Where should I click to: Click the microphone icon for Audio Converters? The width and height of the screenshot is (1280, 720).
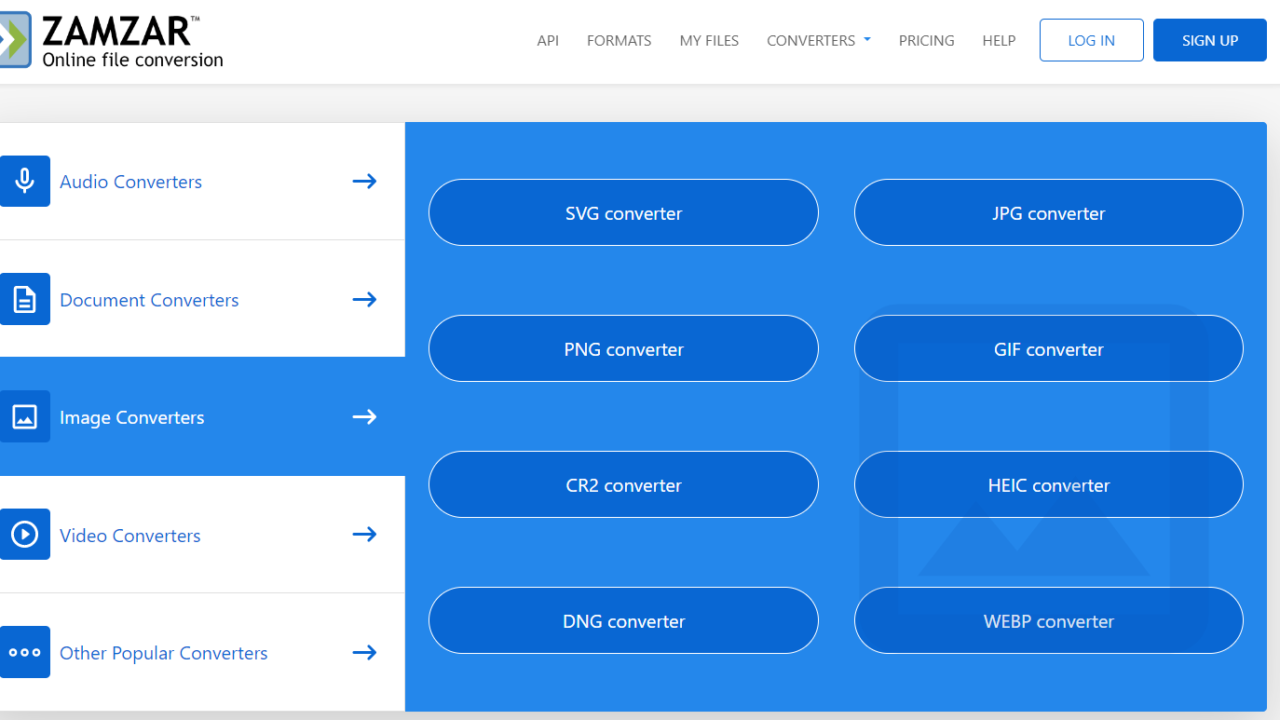(25, 181)
